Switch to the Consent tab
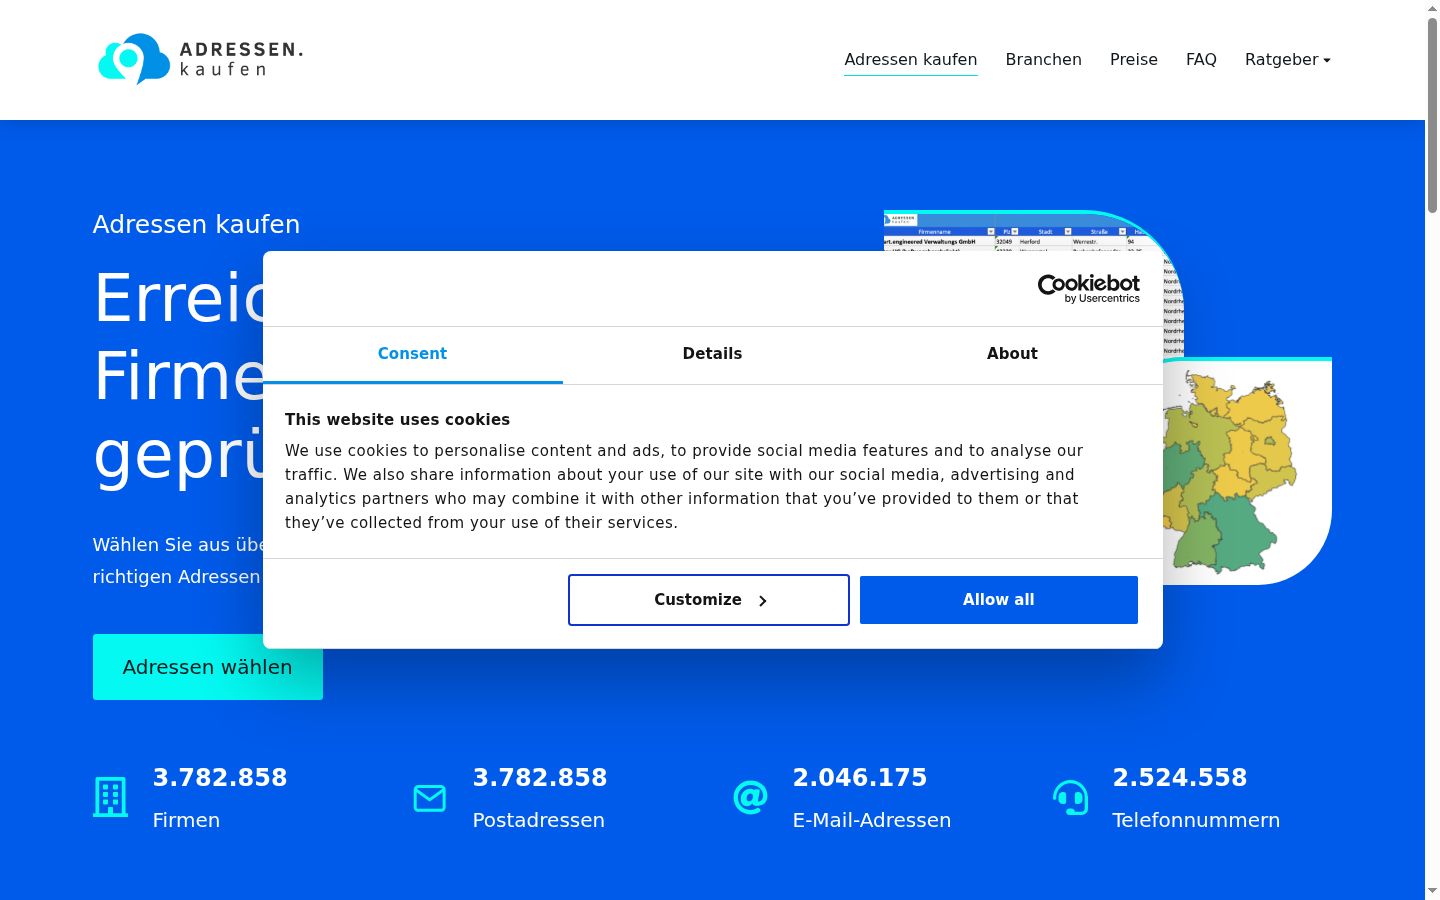Image resolution: width=1440 pixels, height=900 pixels. pyautogui.click(x=412, y=354)
